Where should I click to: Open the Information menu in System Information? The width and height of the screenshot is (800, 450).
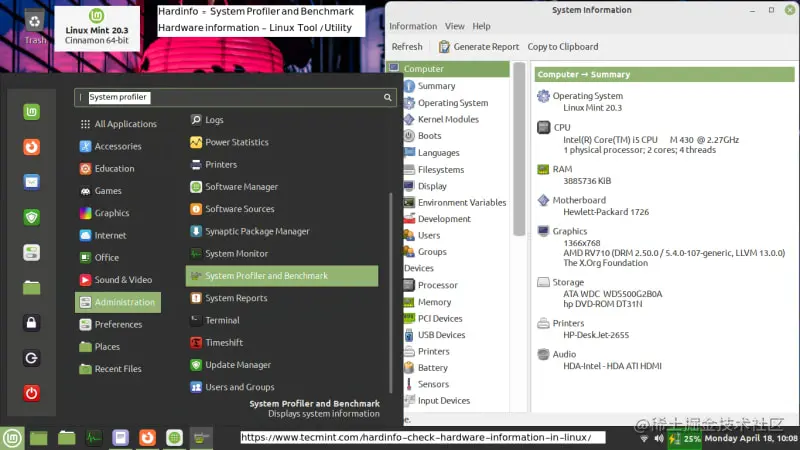click(x=413, y=26)
